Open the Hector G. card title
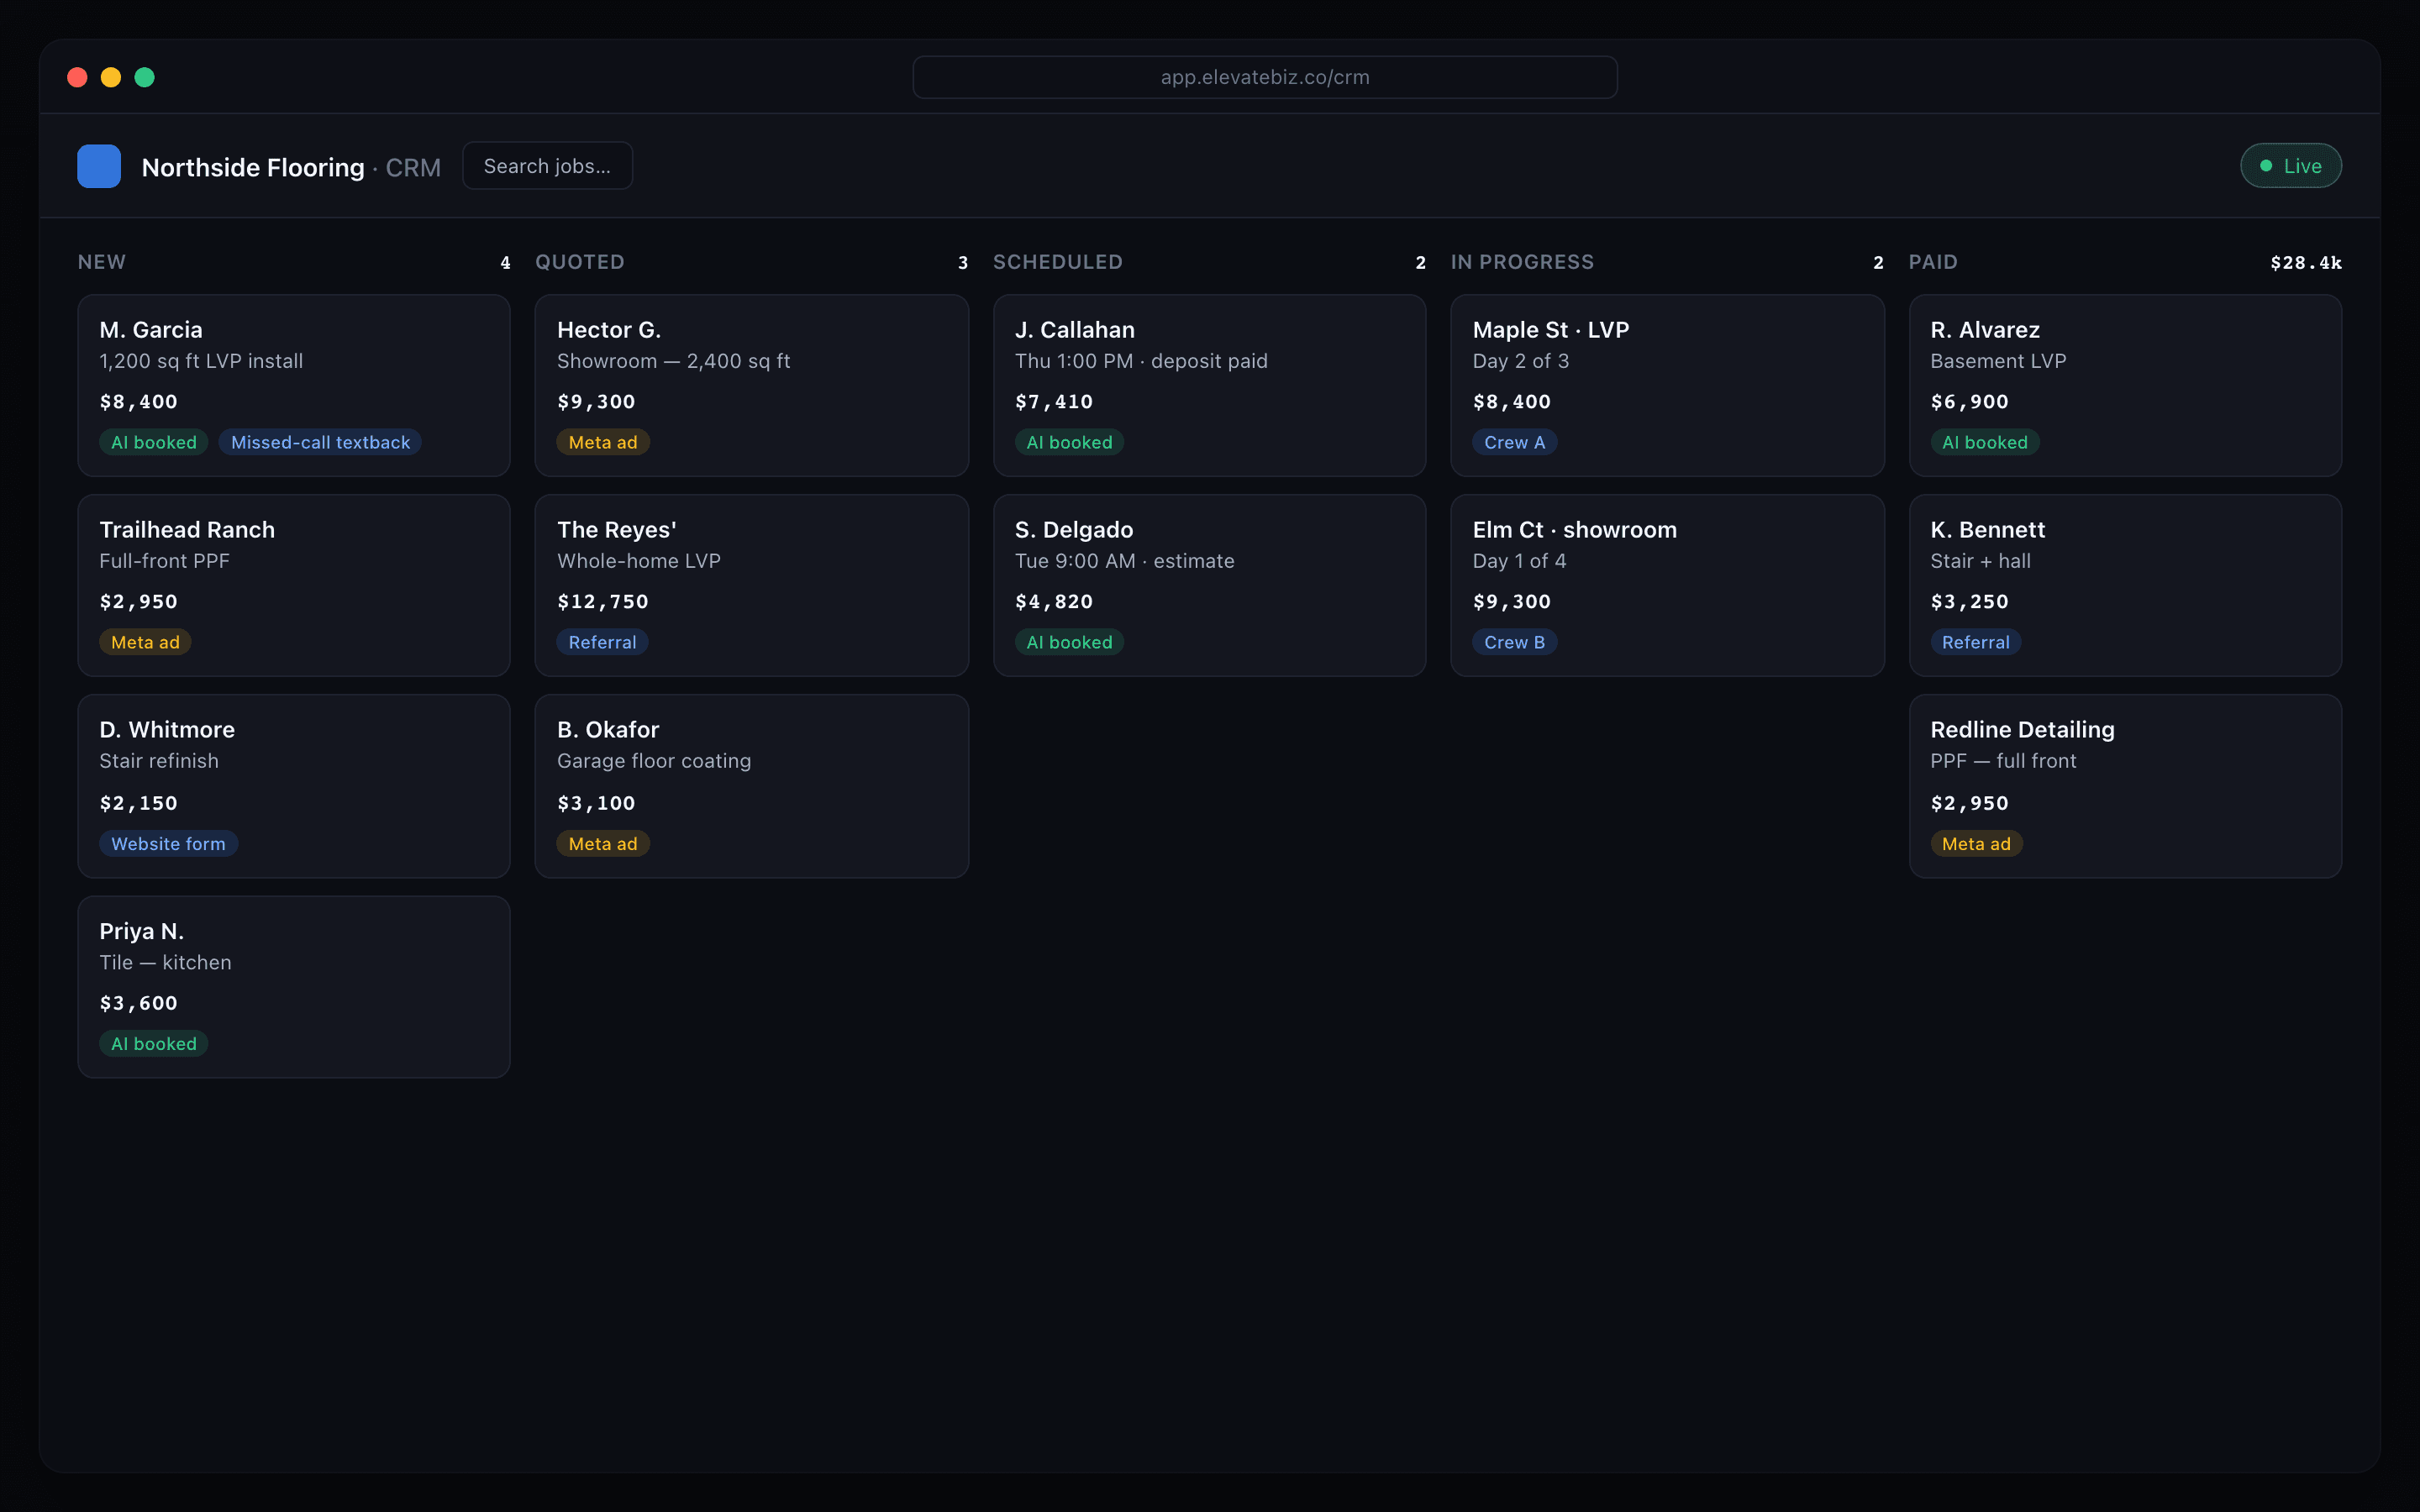Screen dimensions: 2420x1512 click(x=609, y=330)
